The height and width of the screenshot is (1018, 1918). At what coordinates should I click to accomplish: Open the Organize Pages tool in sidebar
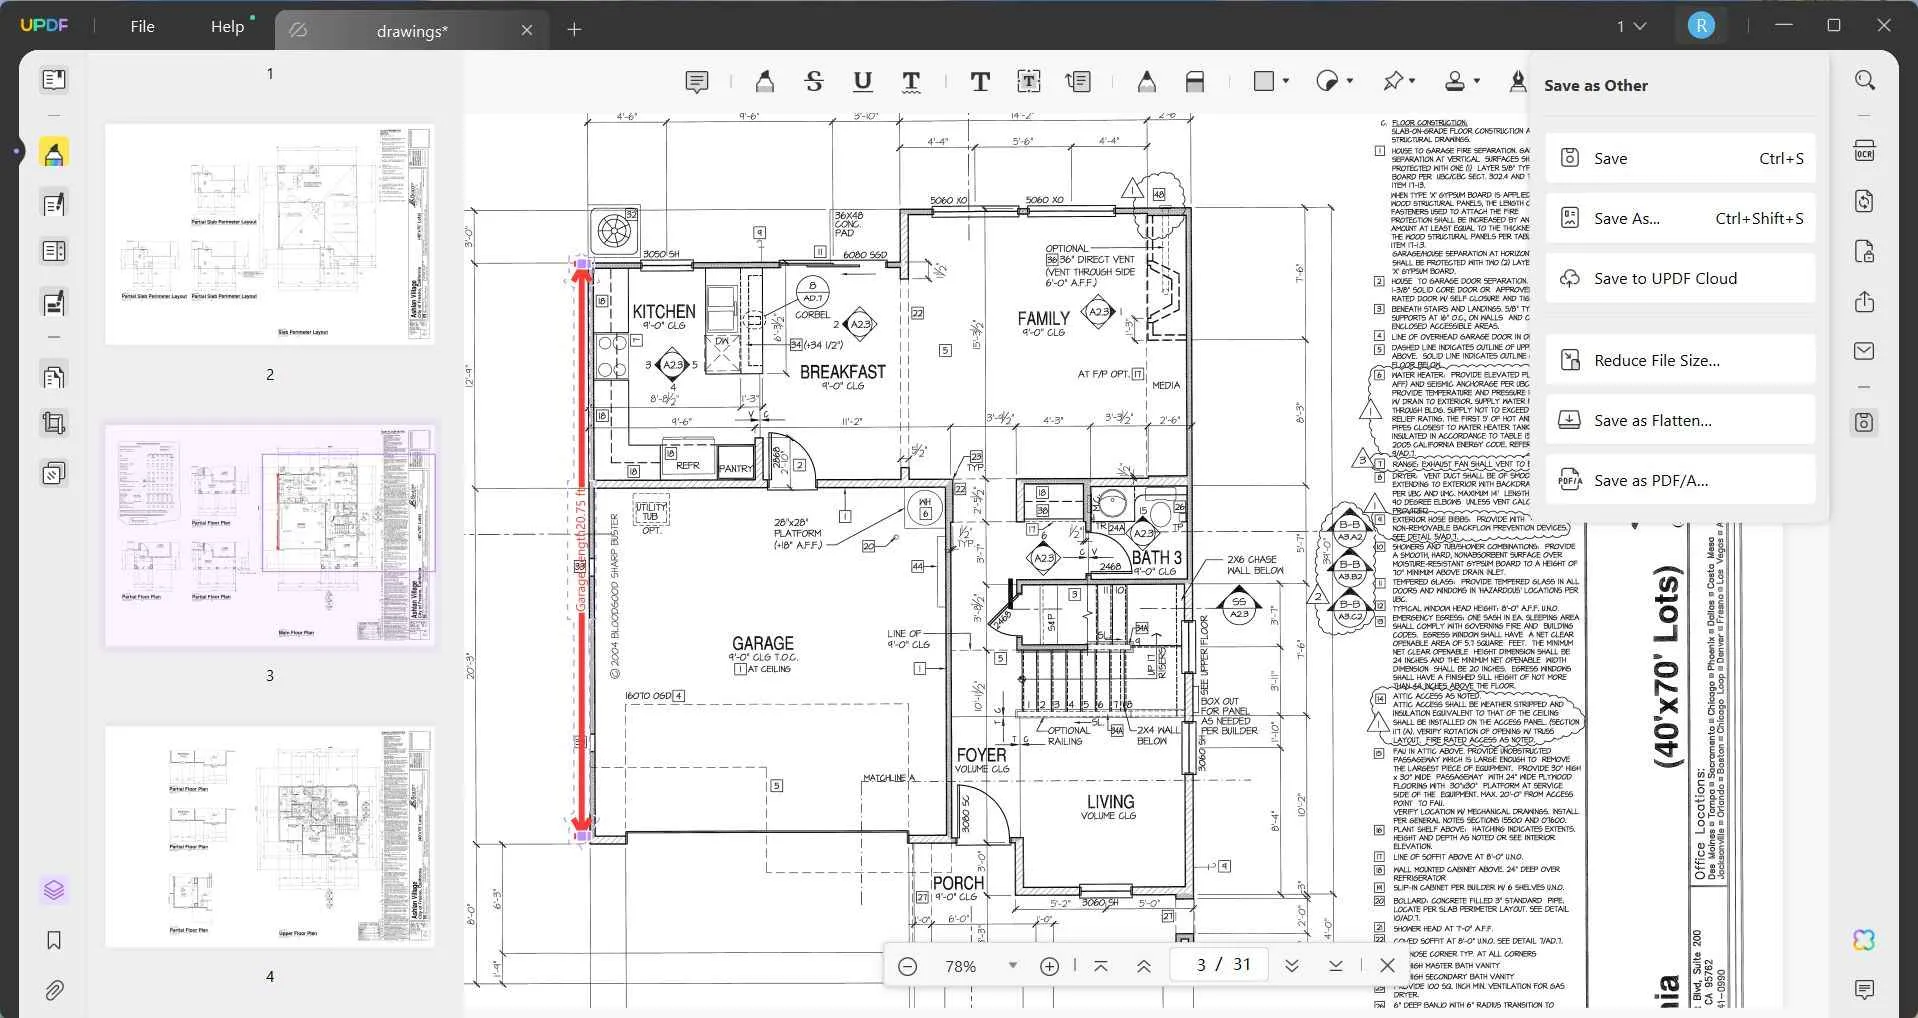pyautogui.click(x=54, y=251)
